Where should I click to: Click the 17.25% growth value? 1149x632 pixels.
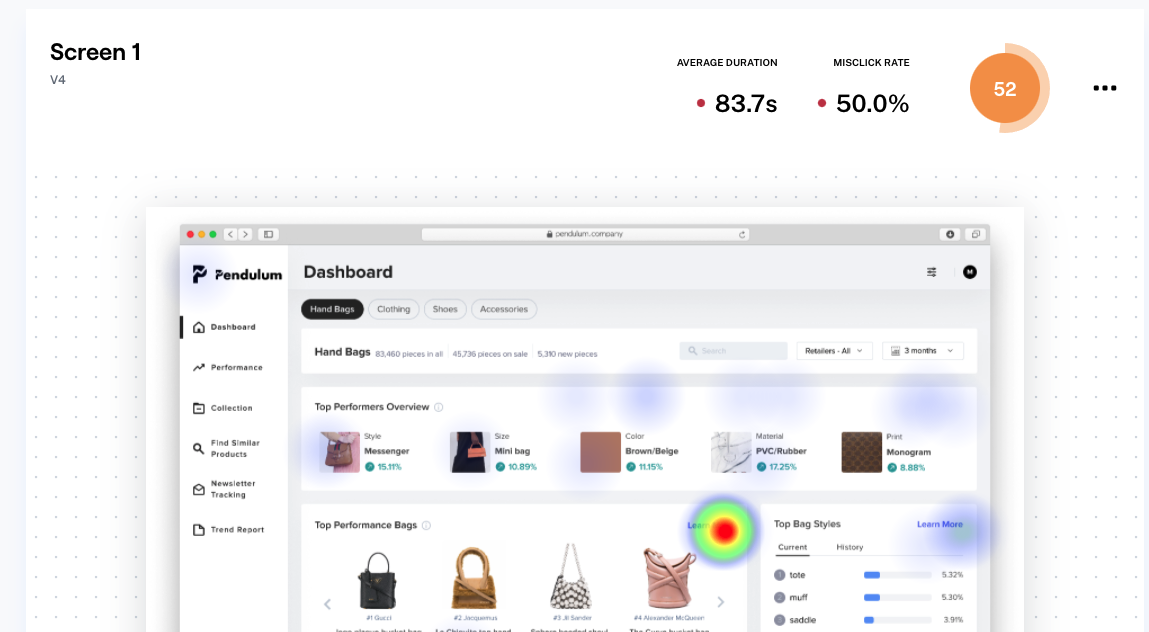783,467
